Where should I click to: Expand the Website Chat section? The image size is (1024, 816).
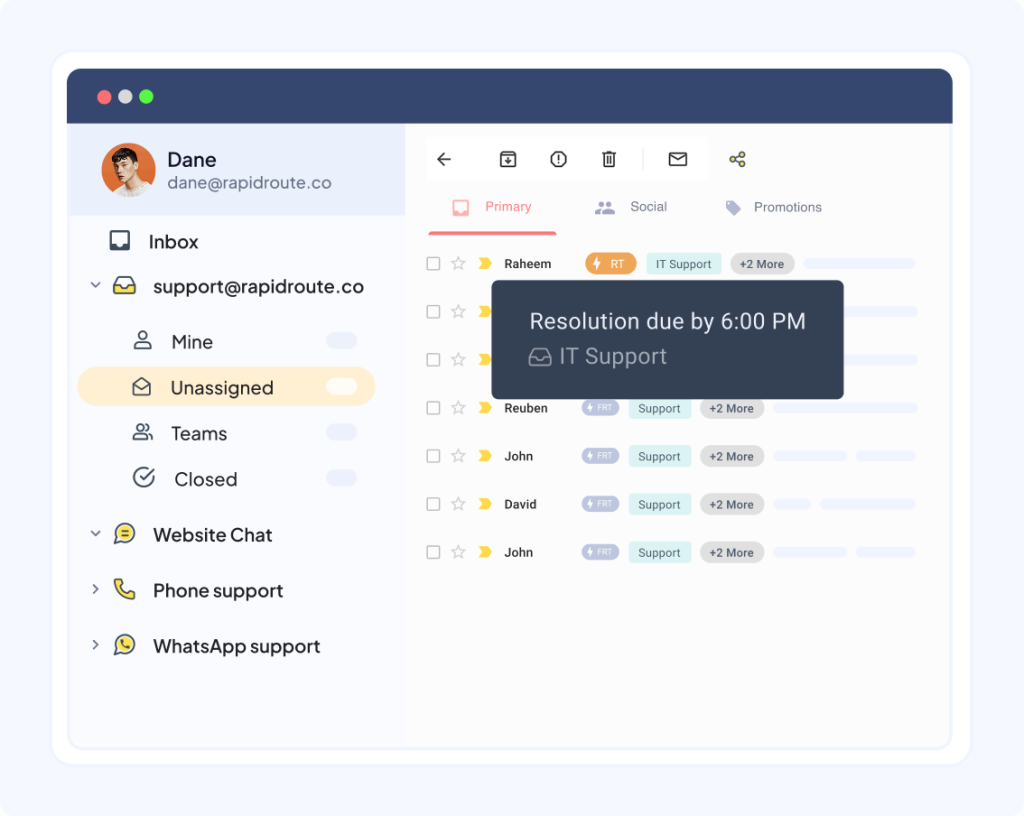pyautogui.click(x=96, y=534)
